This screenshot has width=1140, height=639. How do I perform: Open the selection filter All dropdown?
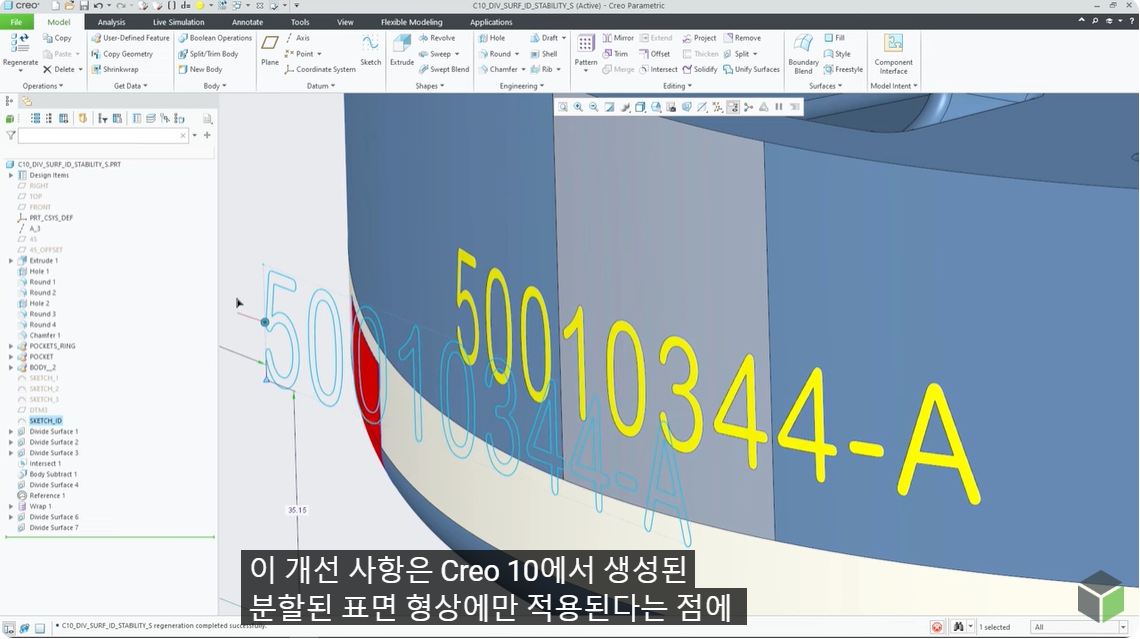(x=1079, y=627)
